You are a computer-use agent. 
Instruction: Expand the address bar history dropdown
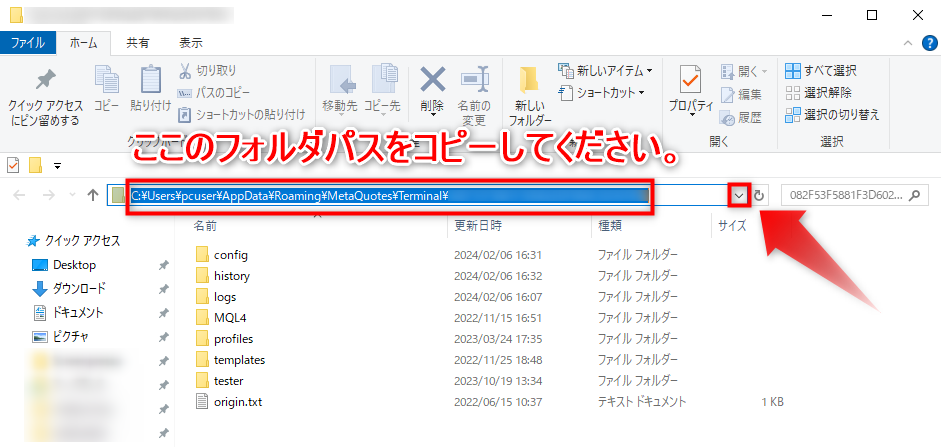pos(739,195)
